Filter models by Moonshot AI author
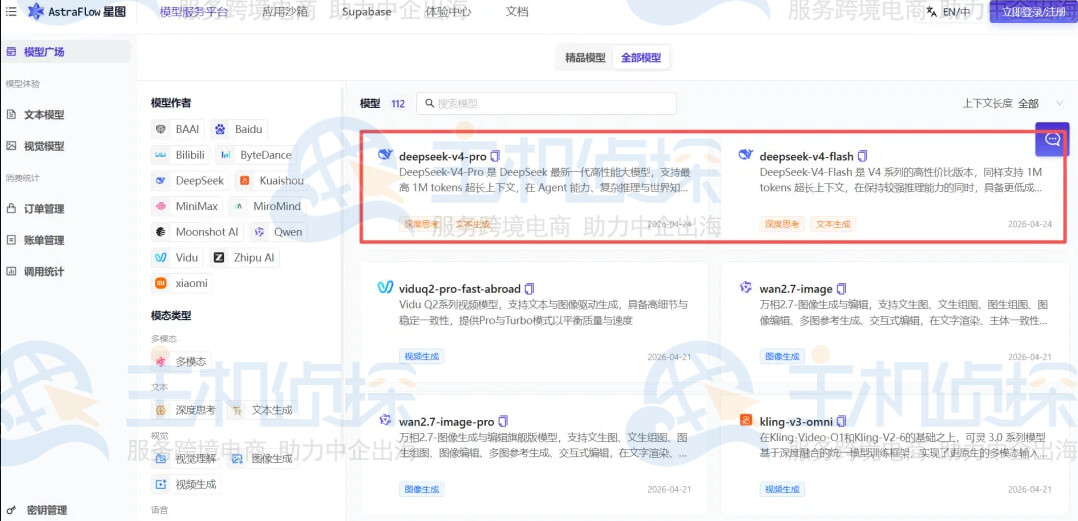Viewport: 1078px width, 521px height. coord(197,232)
